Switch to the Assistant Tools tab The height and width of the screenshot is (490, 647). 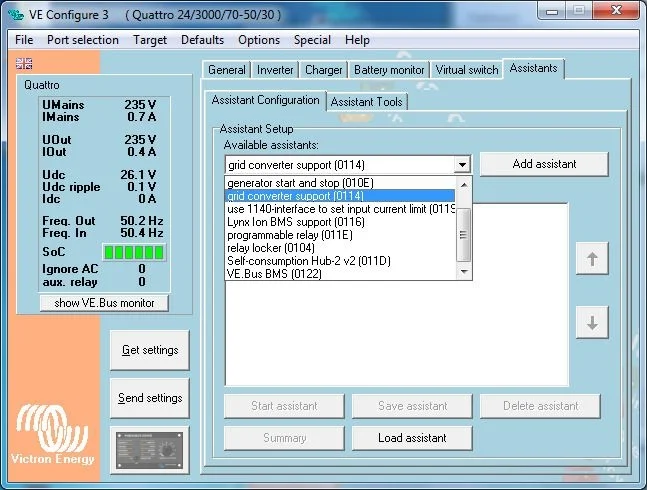coord(366,102)
